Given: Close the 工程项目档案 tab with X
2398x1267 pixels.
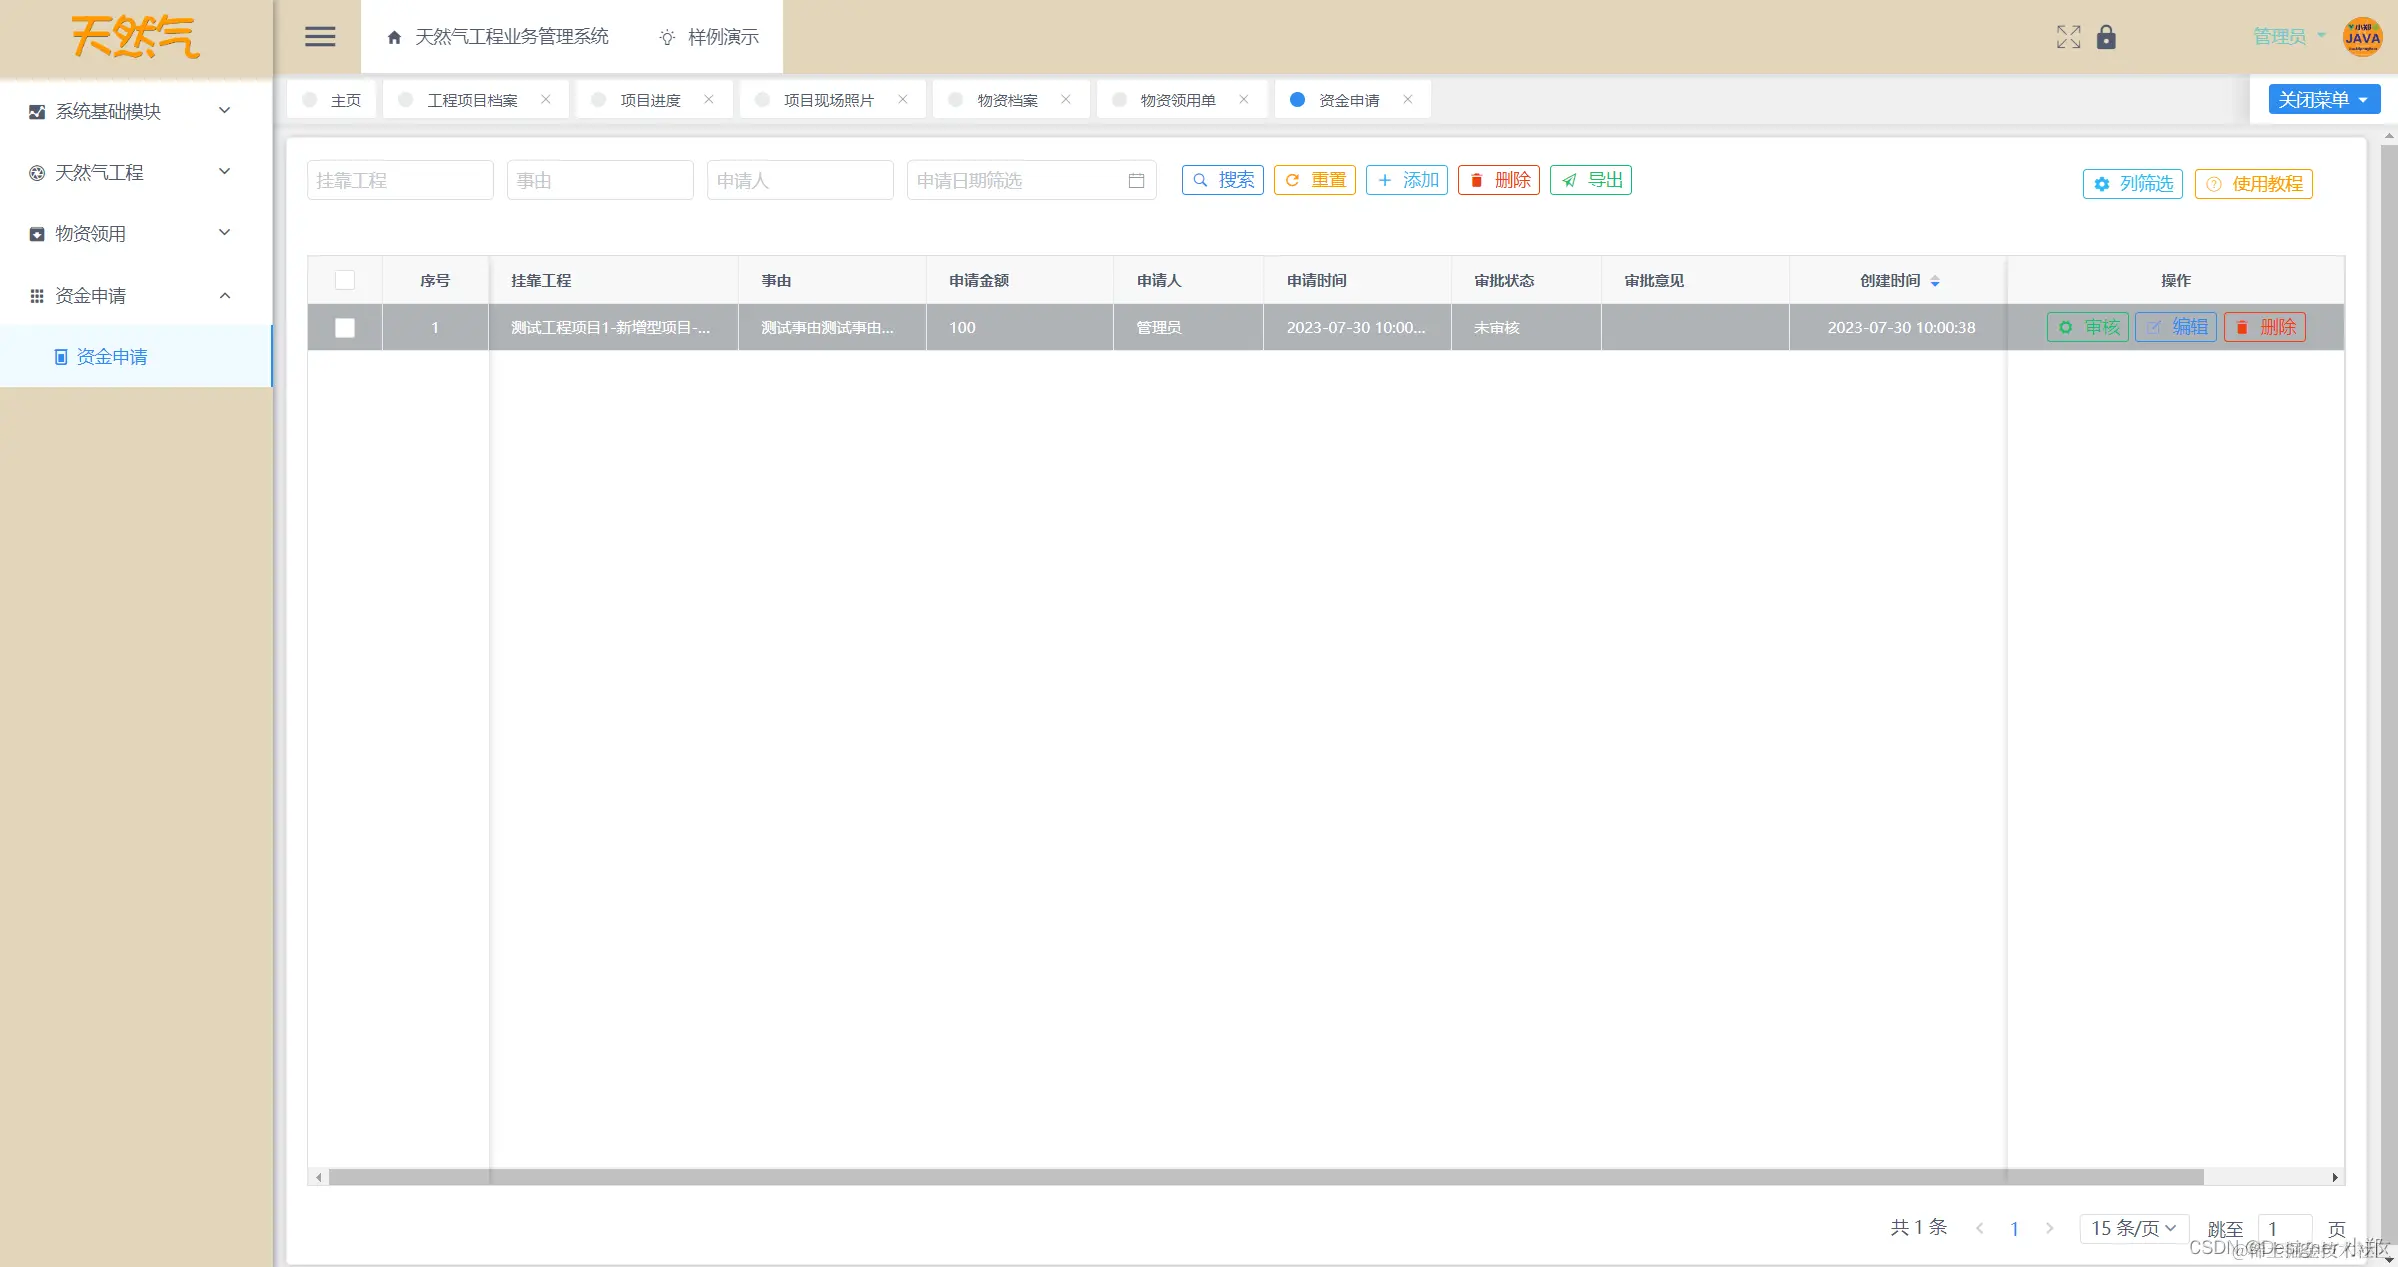Looking at the screenshot, I should [x=546, y=100].
